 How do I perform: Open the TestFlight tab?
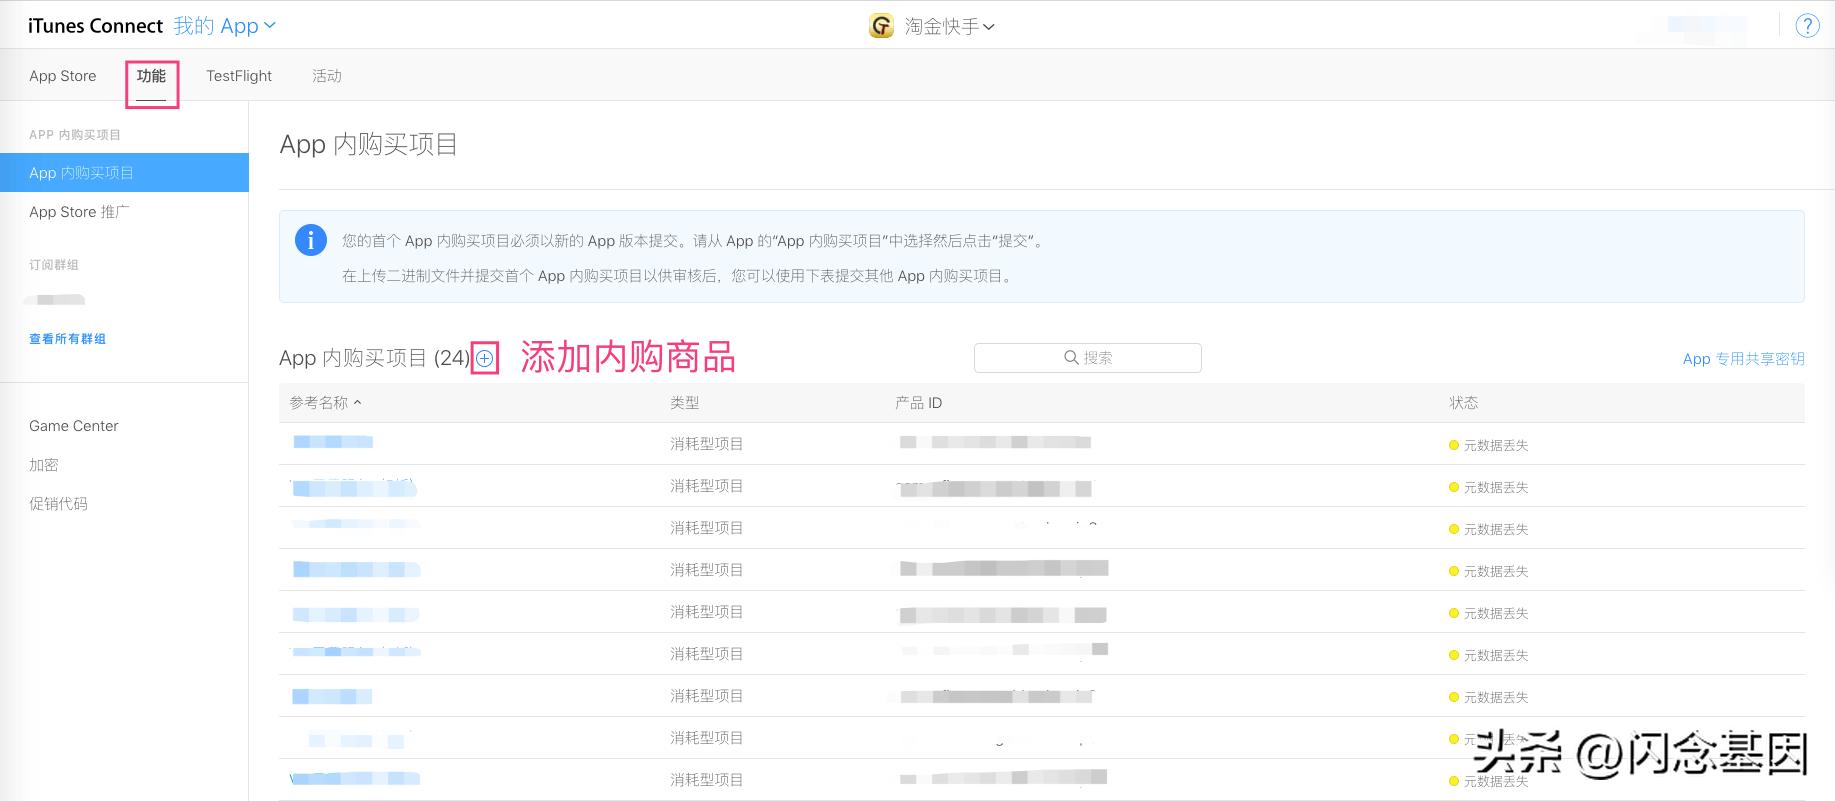coord(239,76)
